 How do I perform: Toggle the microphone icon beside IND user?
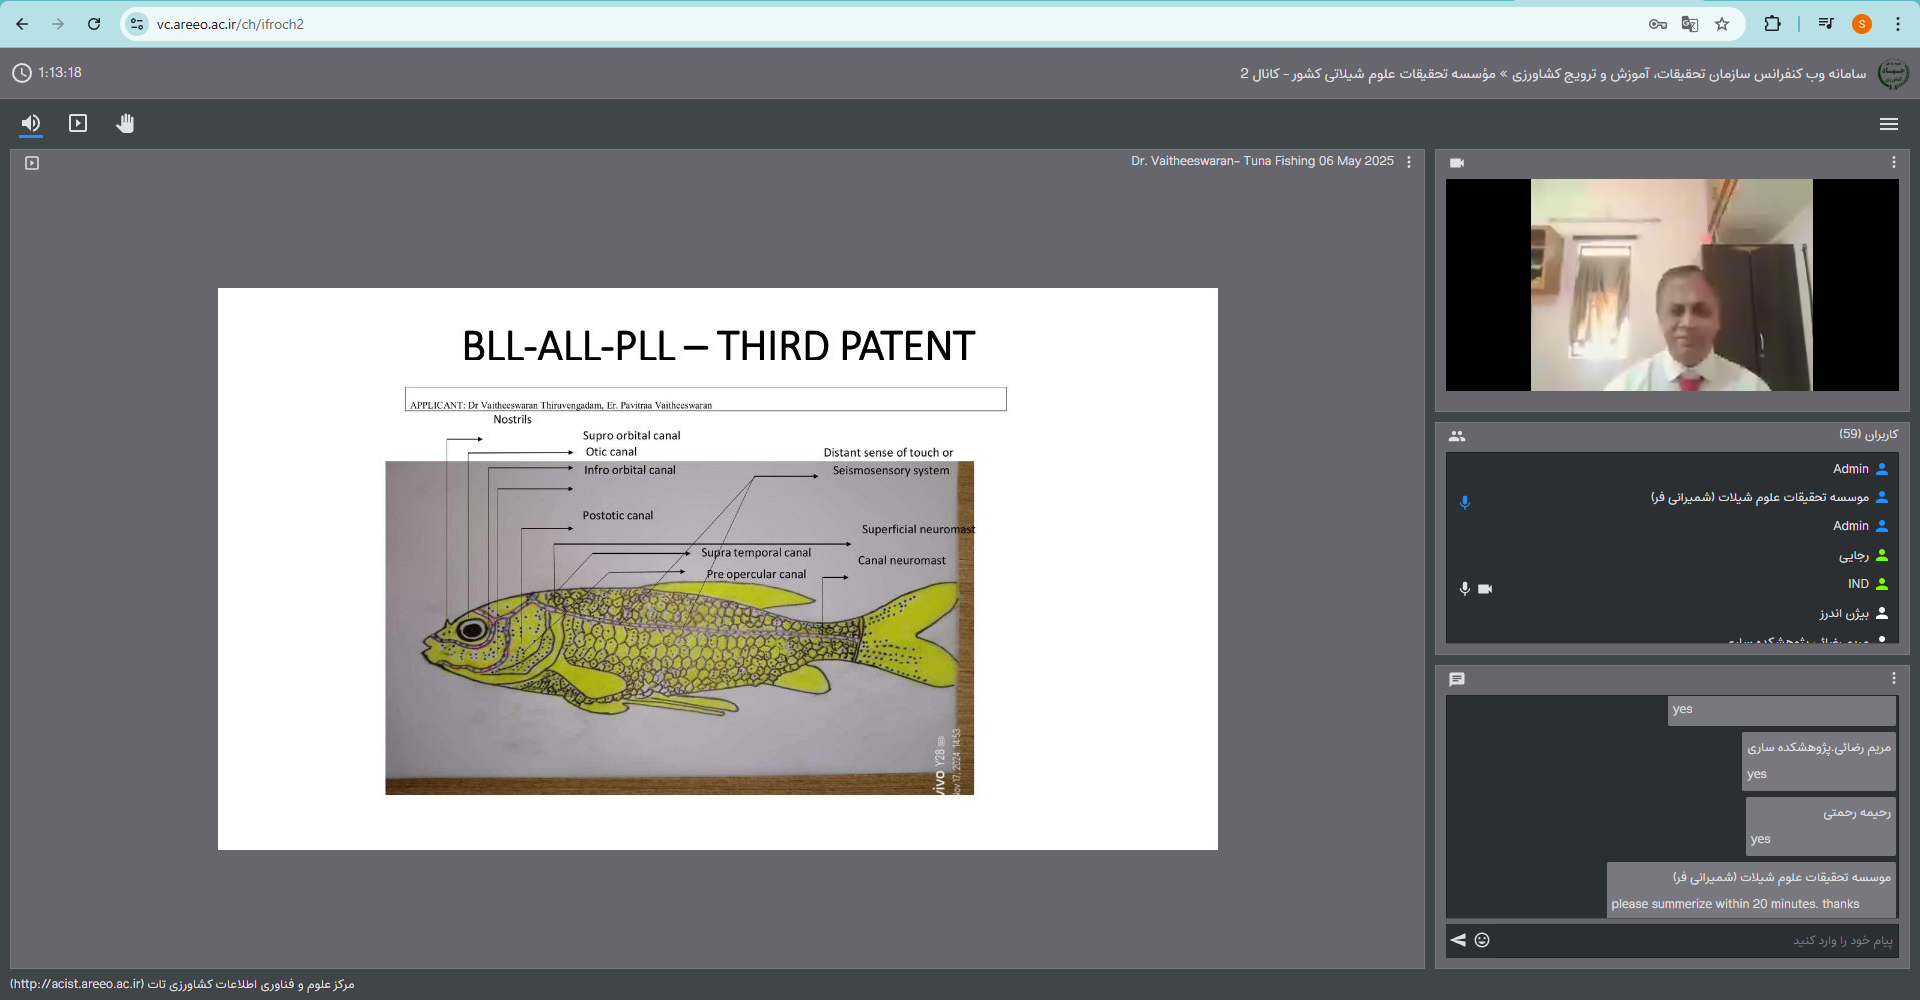click(1465, 589)
